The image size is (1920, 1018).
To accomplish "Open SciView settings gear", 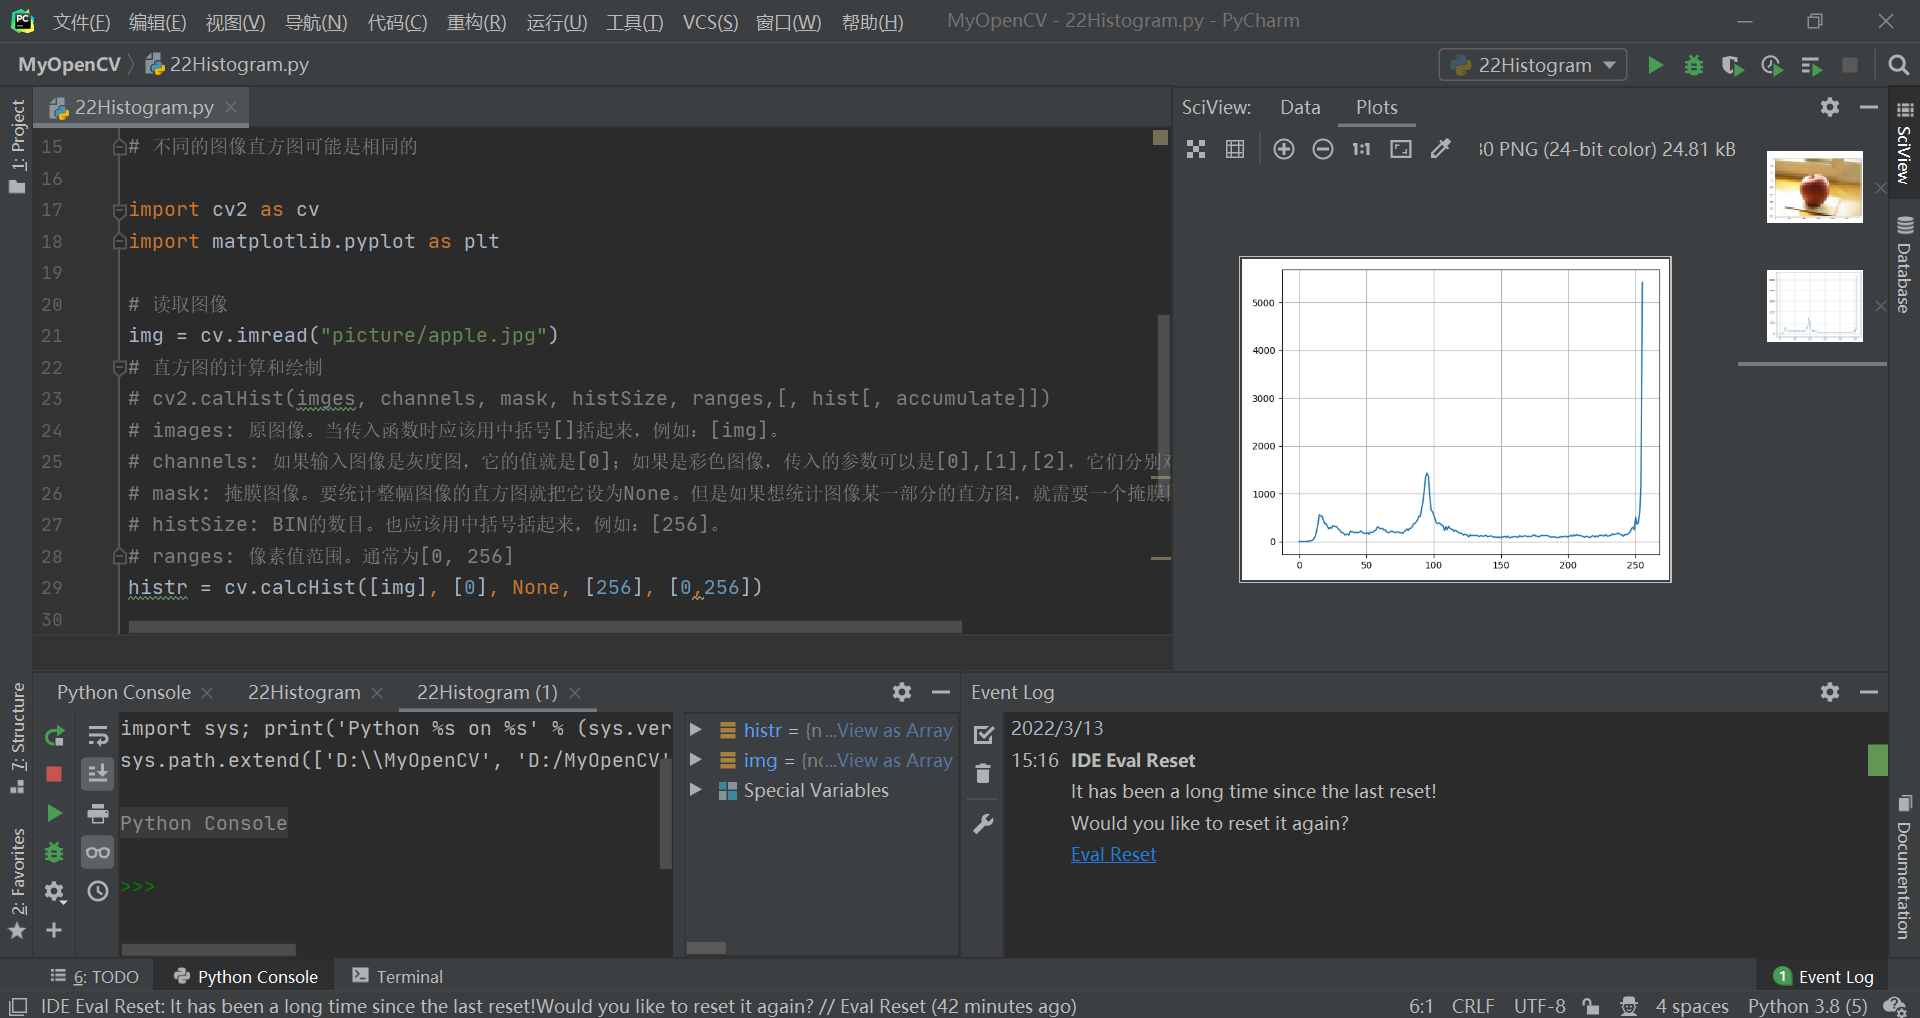I will [x=1830, y=107].
